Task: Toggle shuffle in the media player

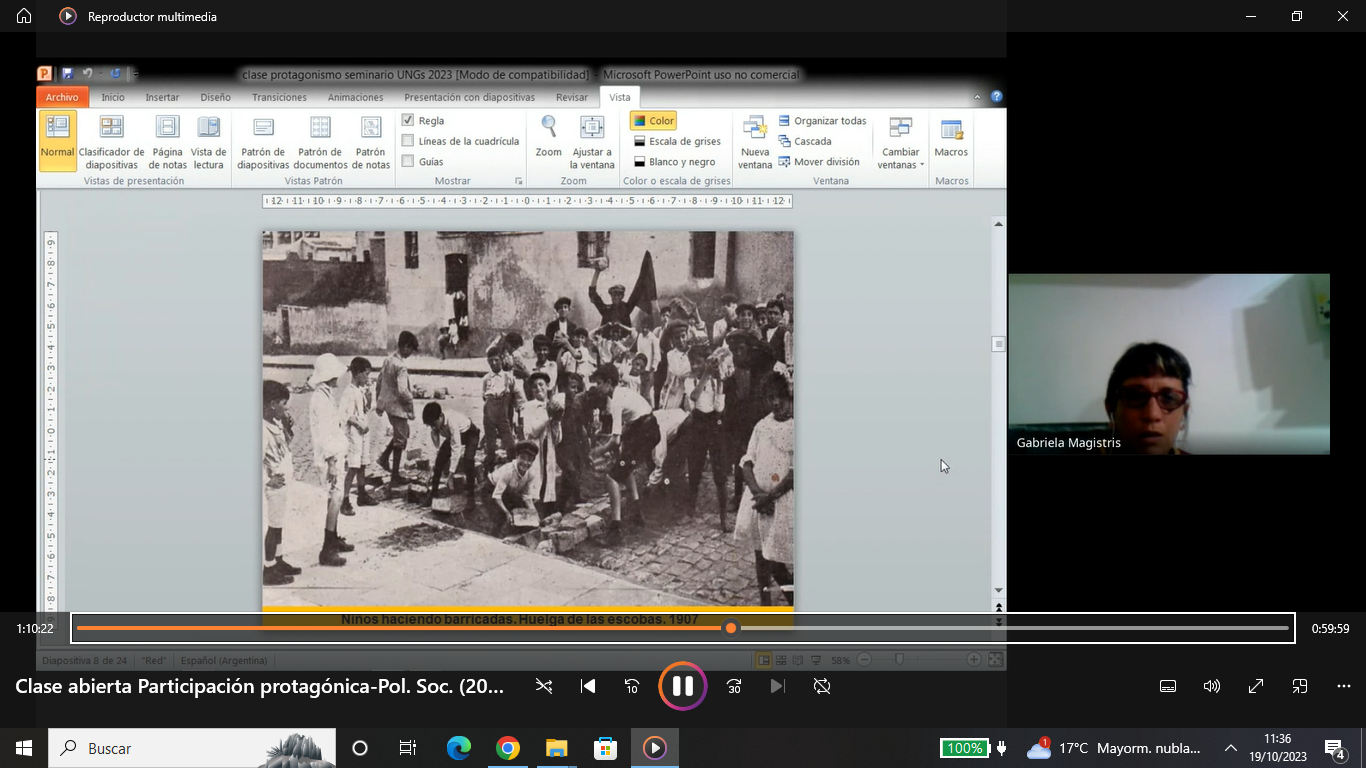Action: tap(543, 686)
